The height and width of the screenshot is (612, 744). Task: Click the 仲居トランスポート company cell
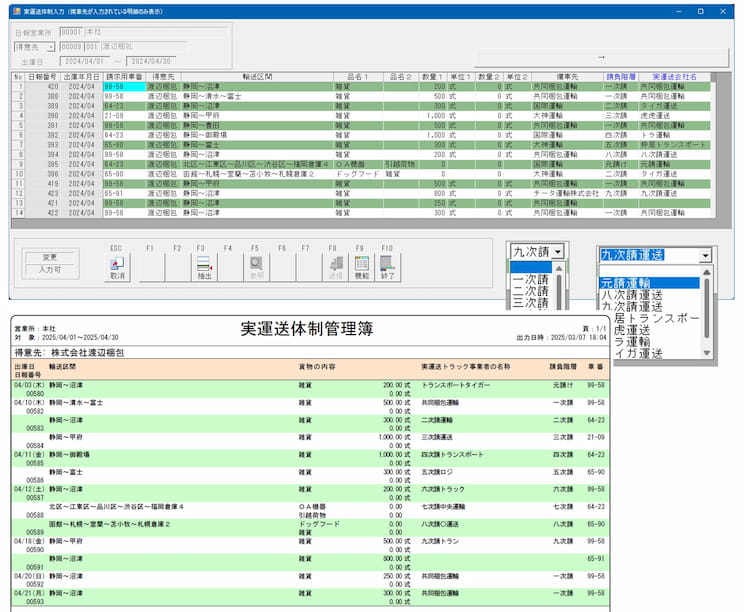coord(674,145)
